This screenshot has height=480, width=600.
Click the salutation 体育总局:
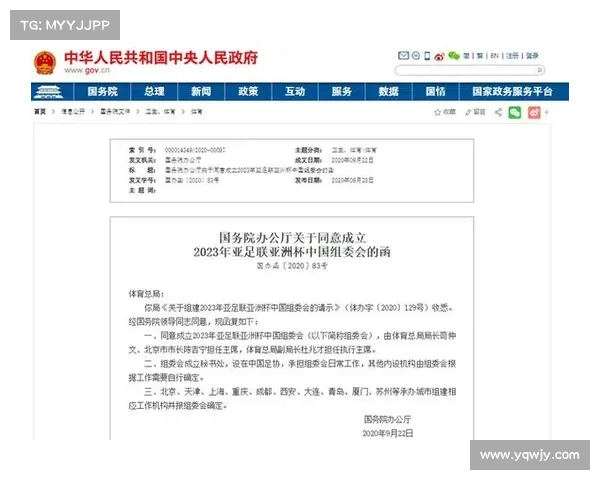point(146,294)
